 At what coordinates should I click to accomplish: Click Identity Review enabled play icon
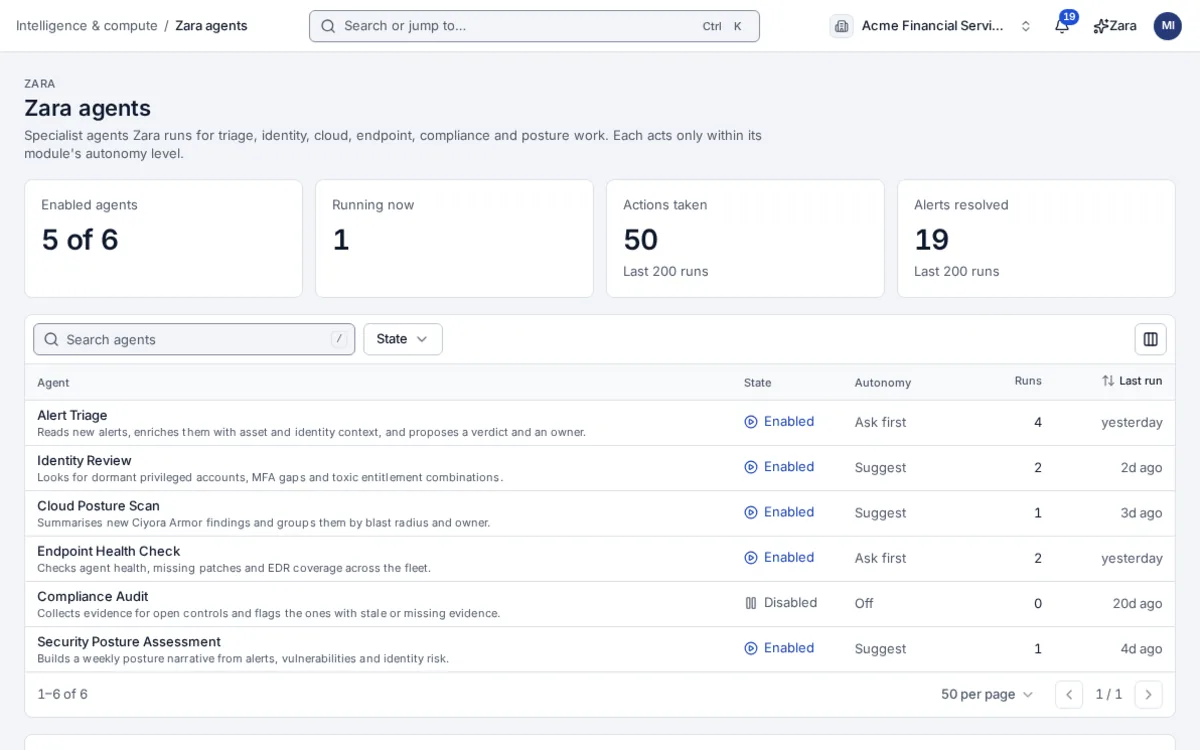tap(751, 467)
